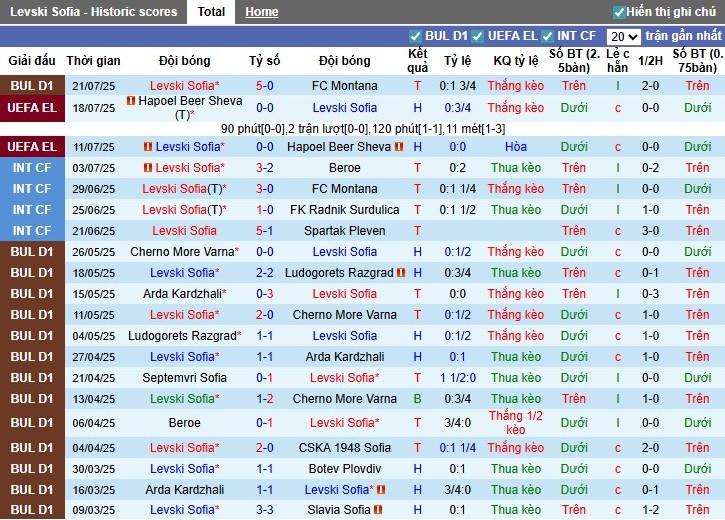Open Spartak Pleven team link
The width and height of the screenshot is (725, 520).
point(344,231)
